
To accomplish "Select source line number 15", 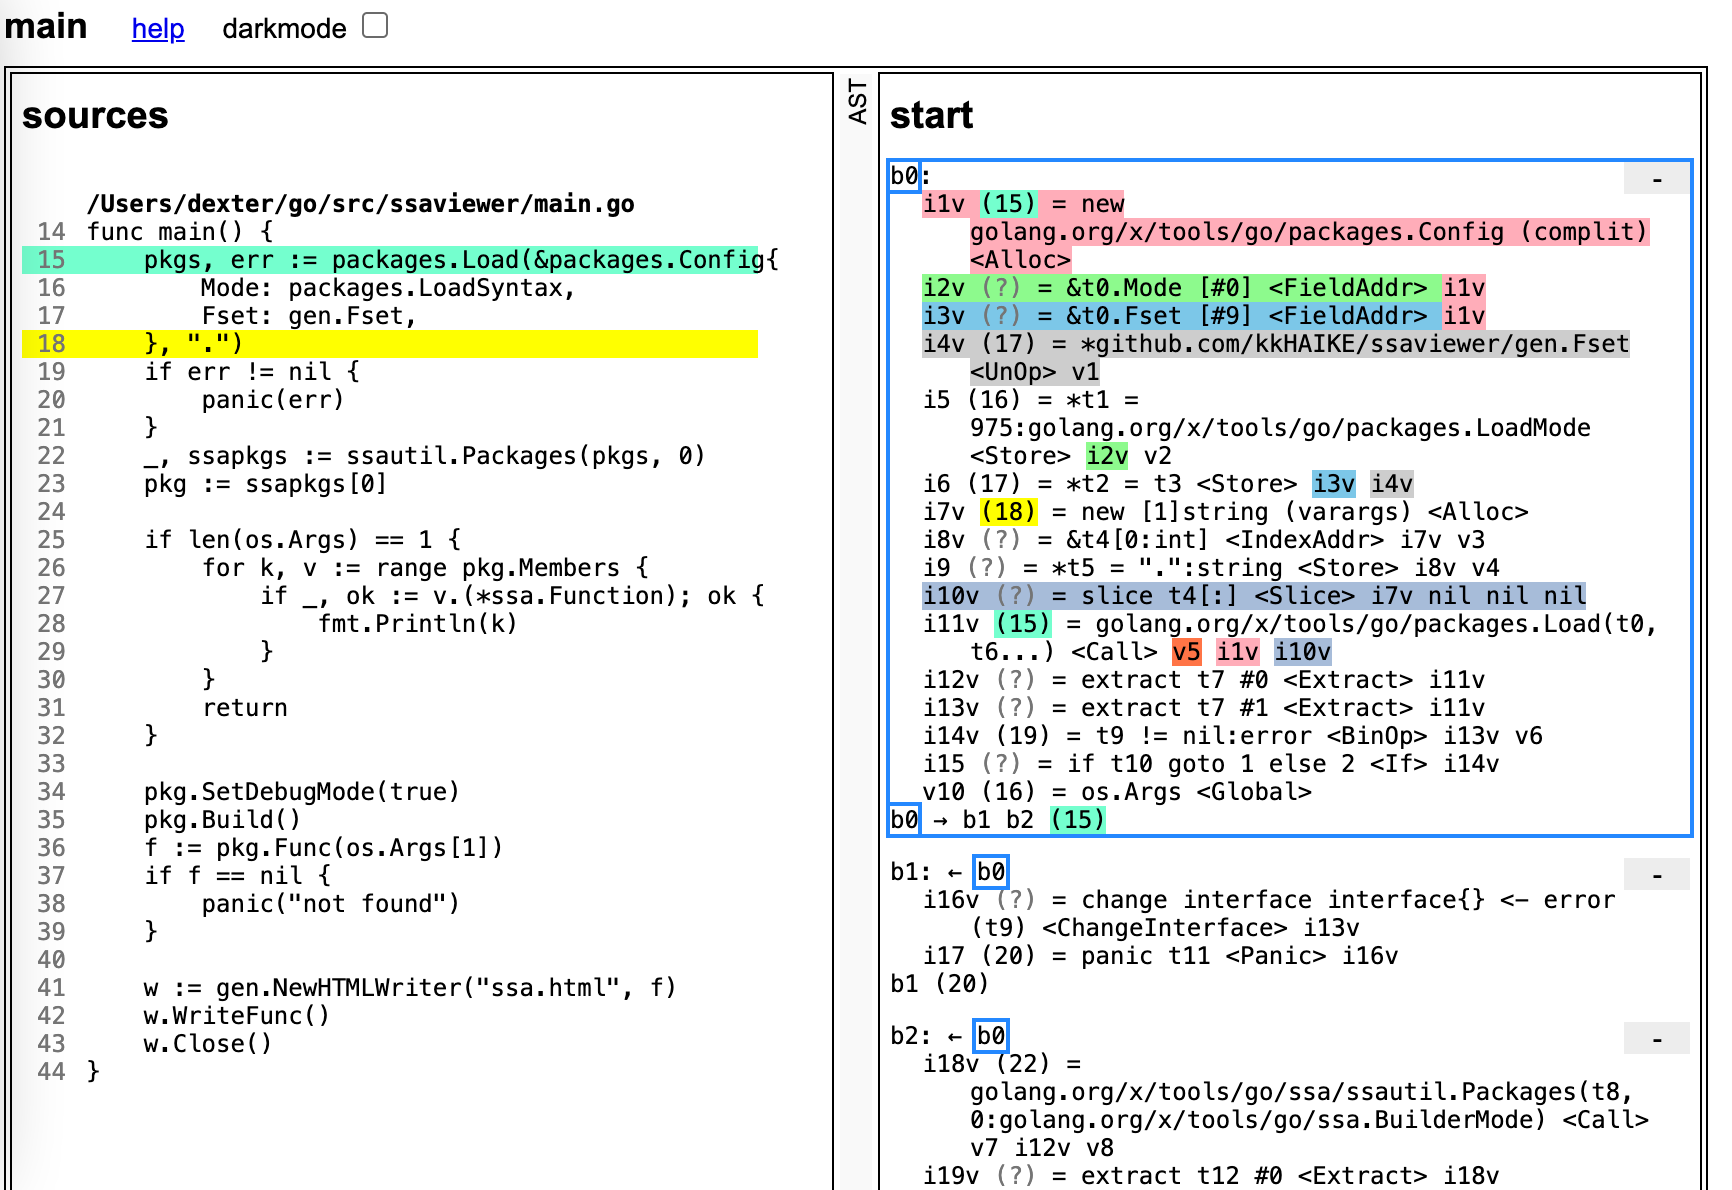I will click(x=51, y=260).
